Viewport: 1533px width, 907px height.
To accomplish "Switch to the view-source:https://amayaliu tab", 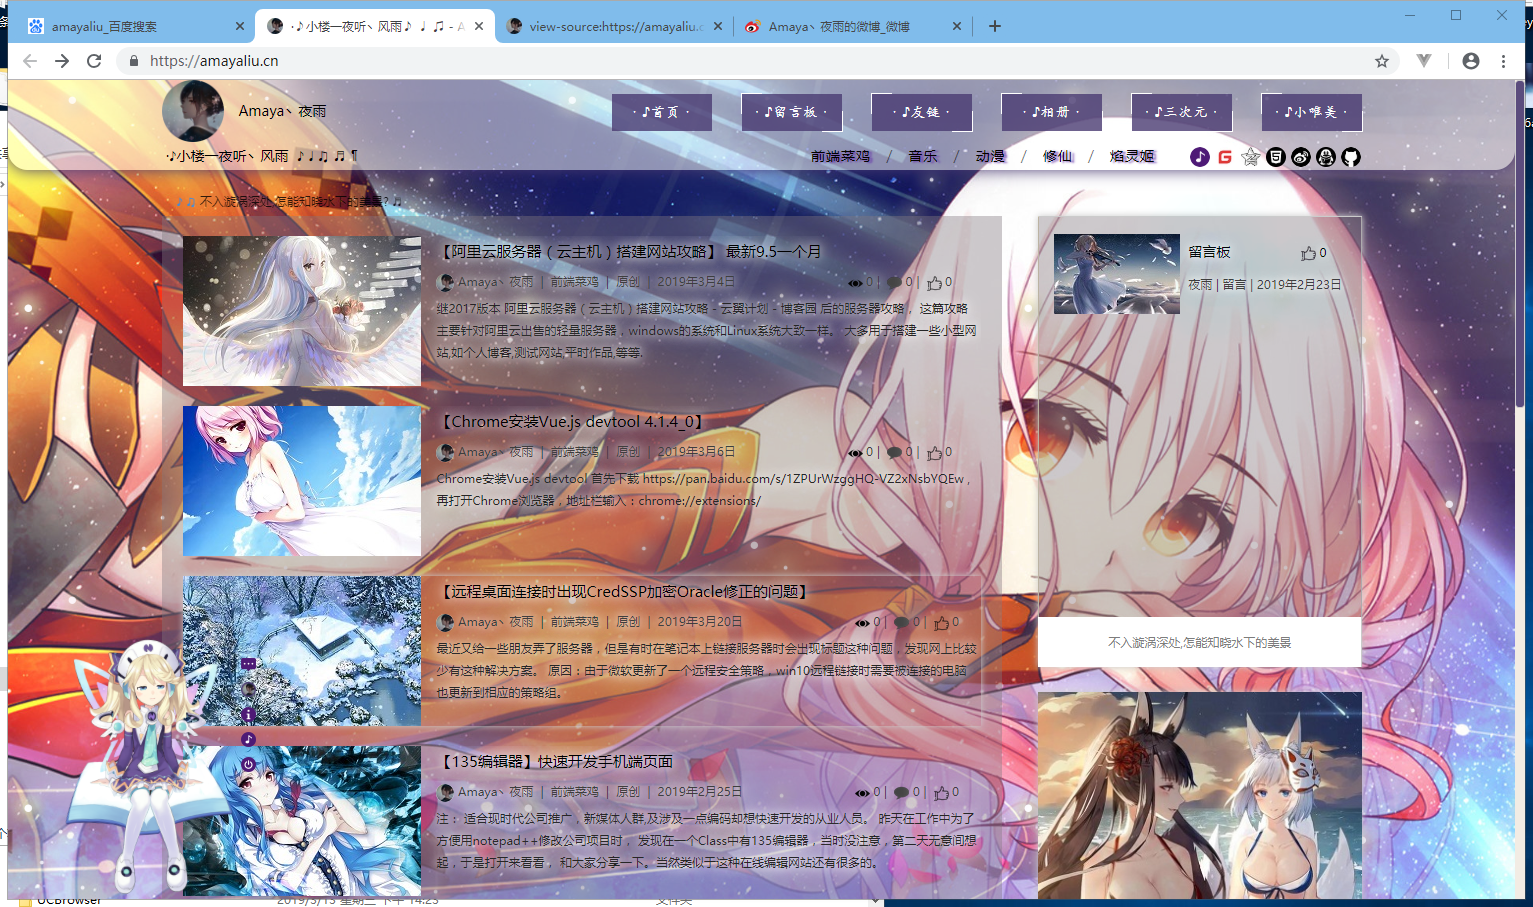I will click(x=612, y=27).
